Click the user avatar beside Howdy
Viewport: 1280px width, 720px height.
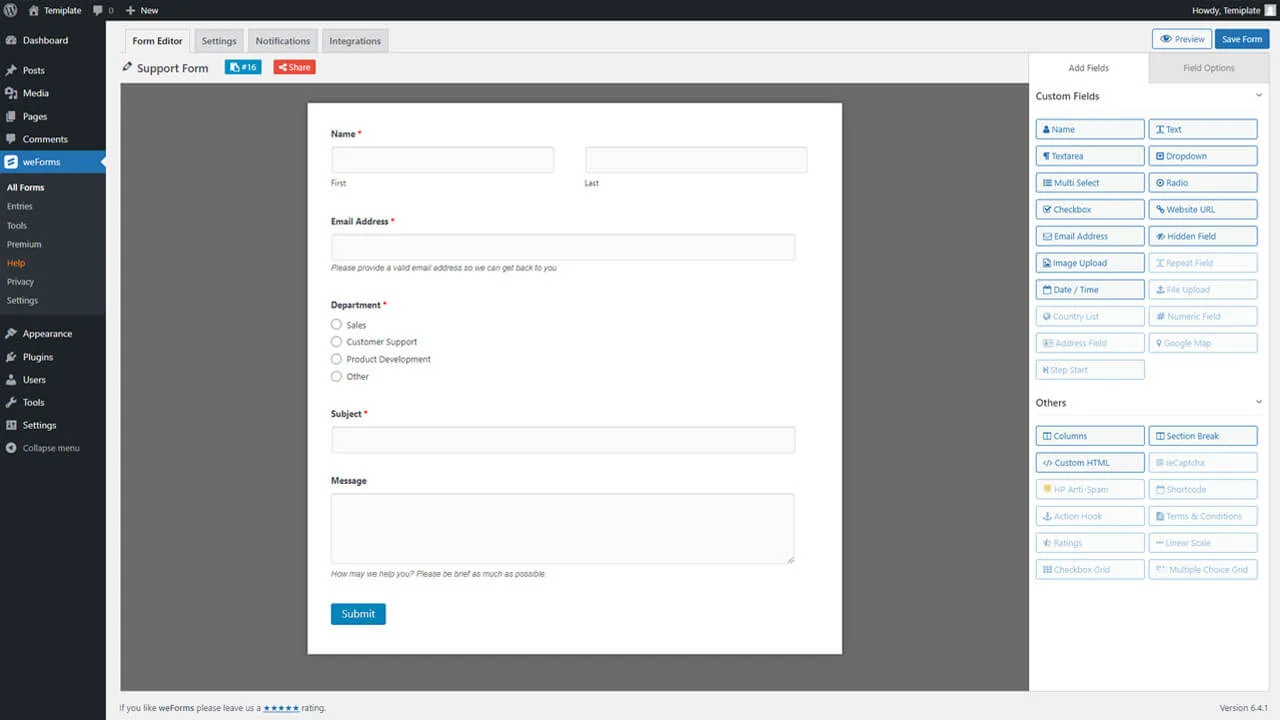tap(1270, 10)
